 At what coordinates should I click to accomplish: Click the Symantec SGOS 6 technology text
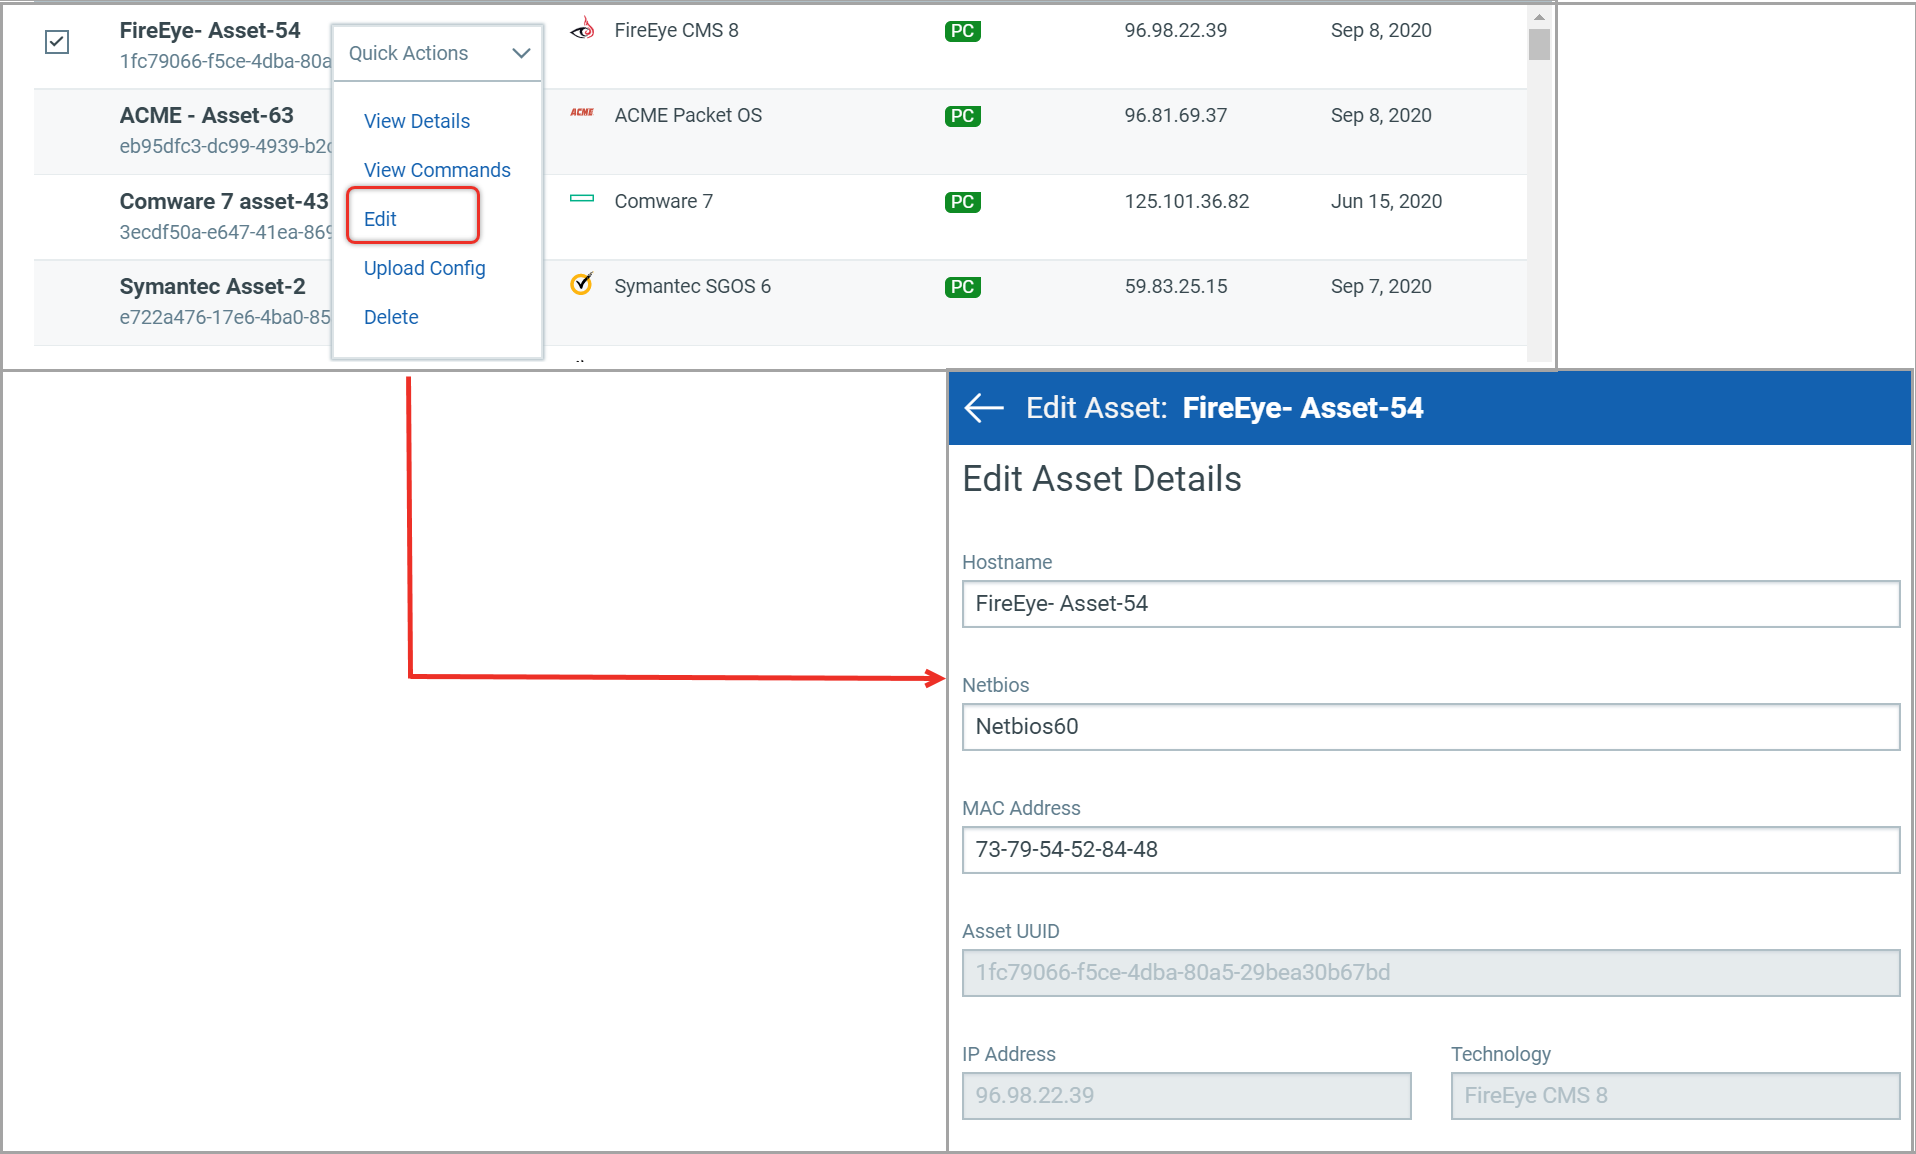tap(692, 286)
